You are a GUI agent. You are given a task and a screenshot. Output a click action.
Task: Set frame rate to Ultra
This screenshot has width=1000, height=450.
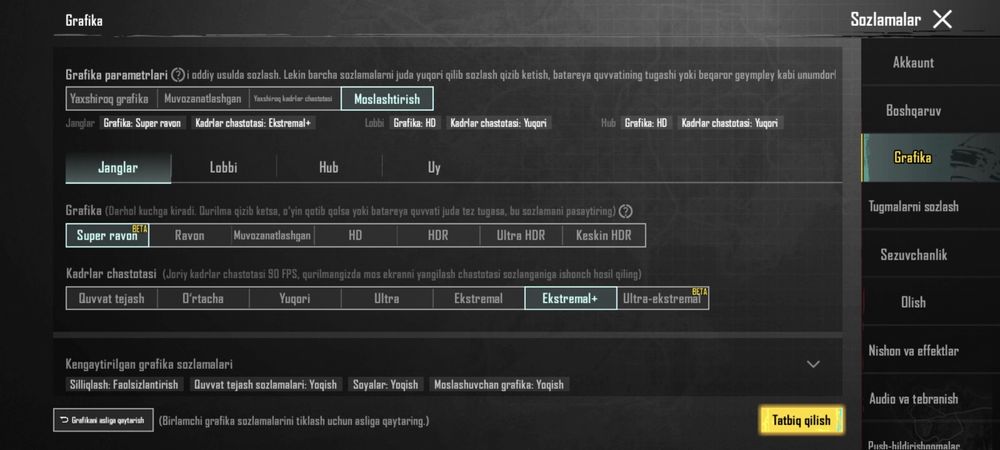[386, 298]
